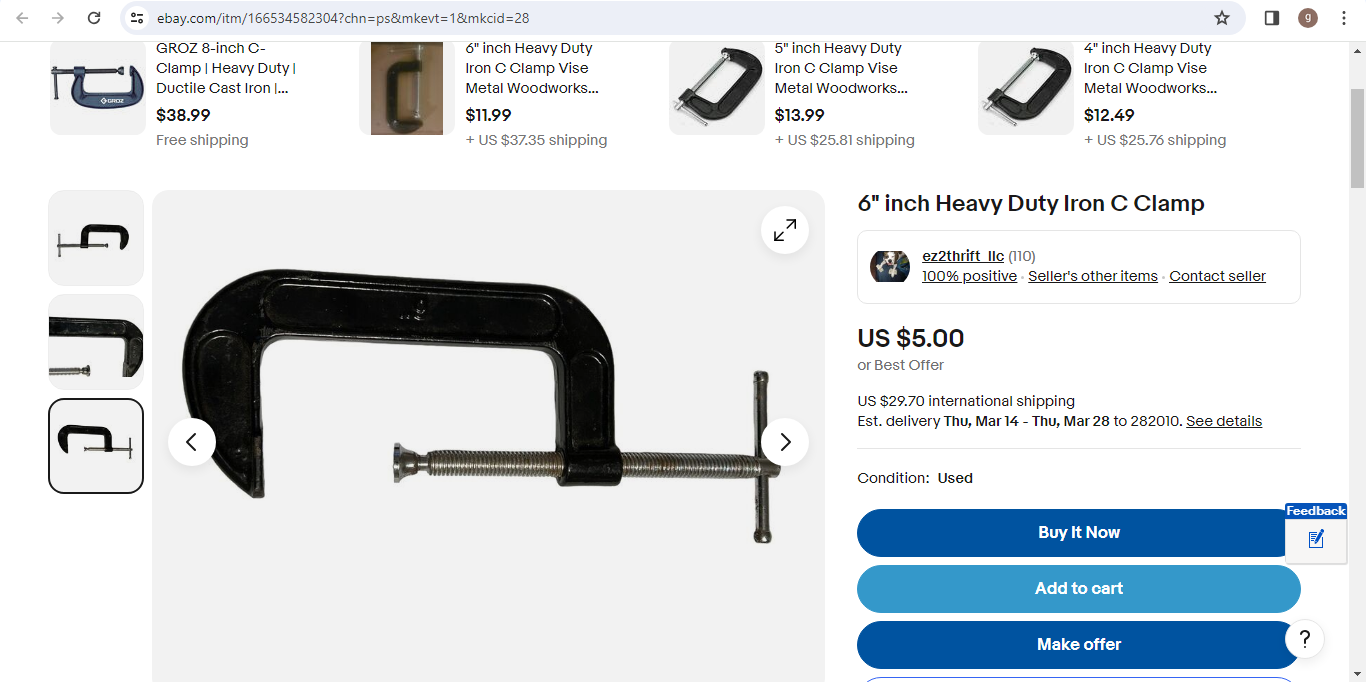The width and height of the screenshot is (1366, 682).
Task: Click the Make offer button
Action: tap(1079, 645)
